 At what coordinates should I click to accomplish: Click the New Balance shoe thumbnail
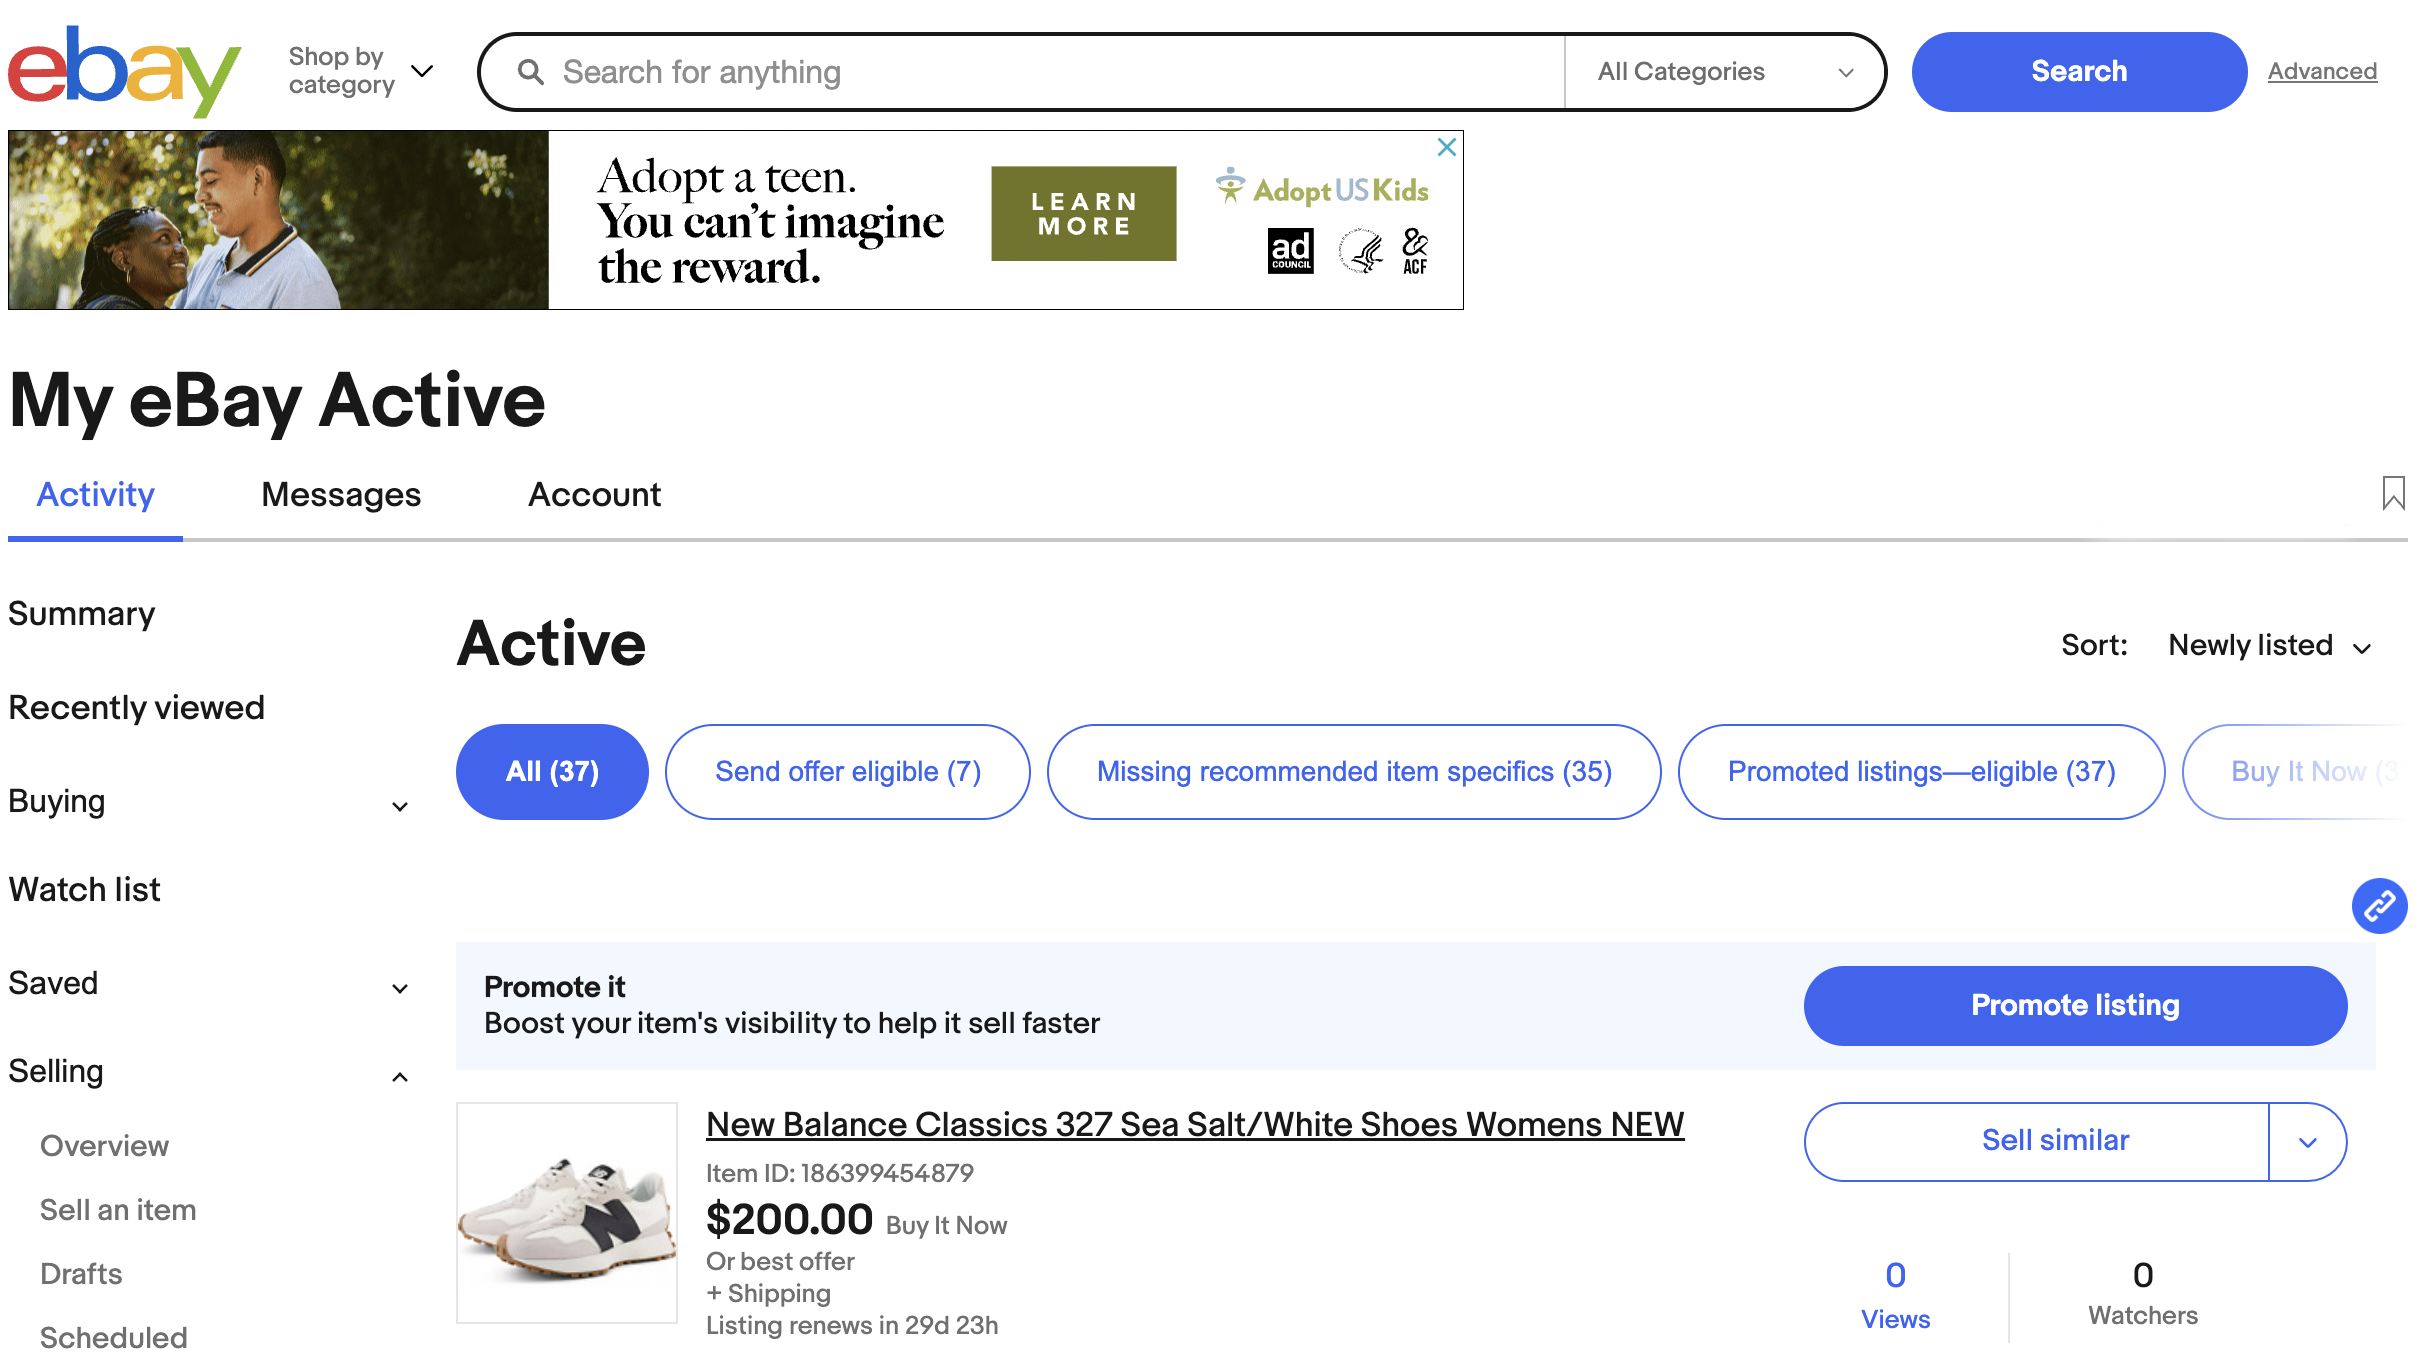click(566, 1213)
